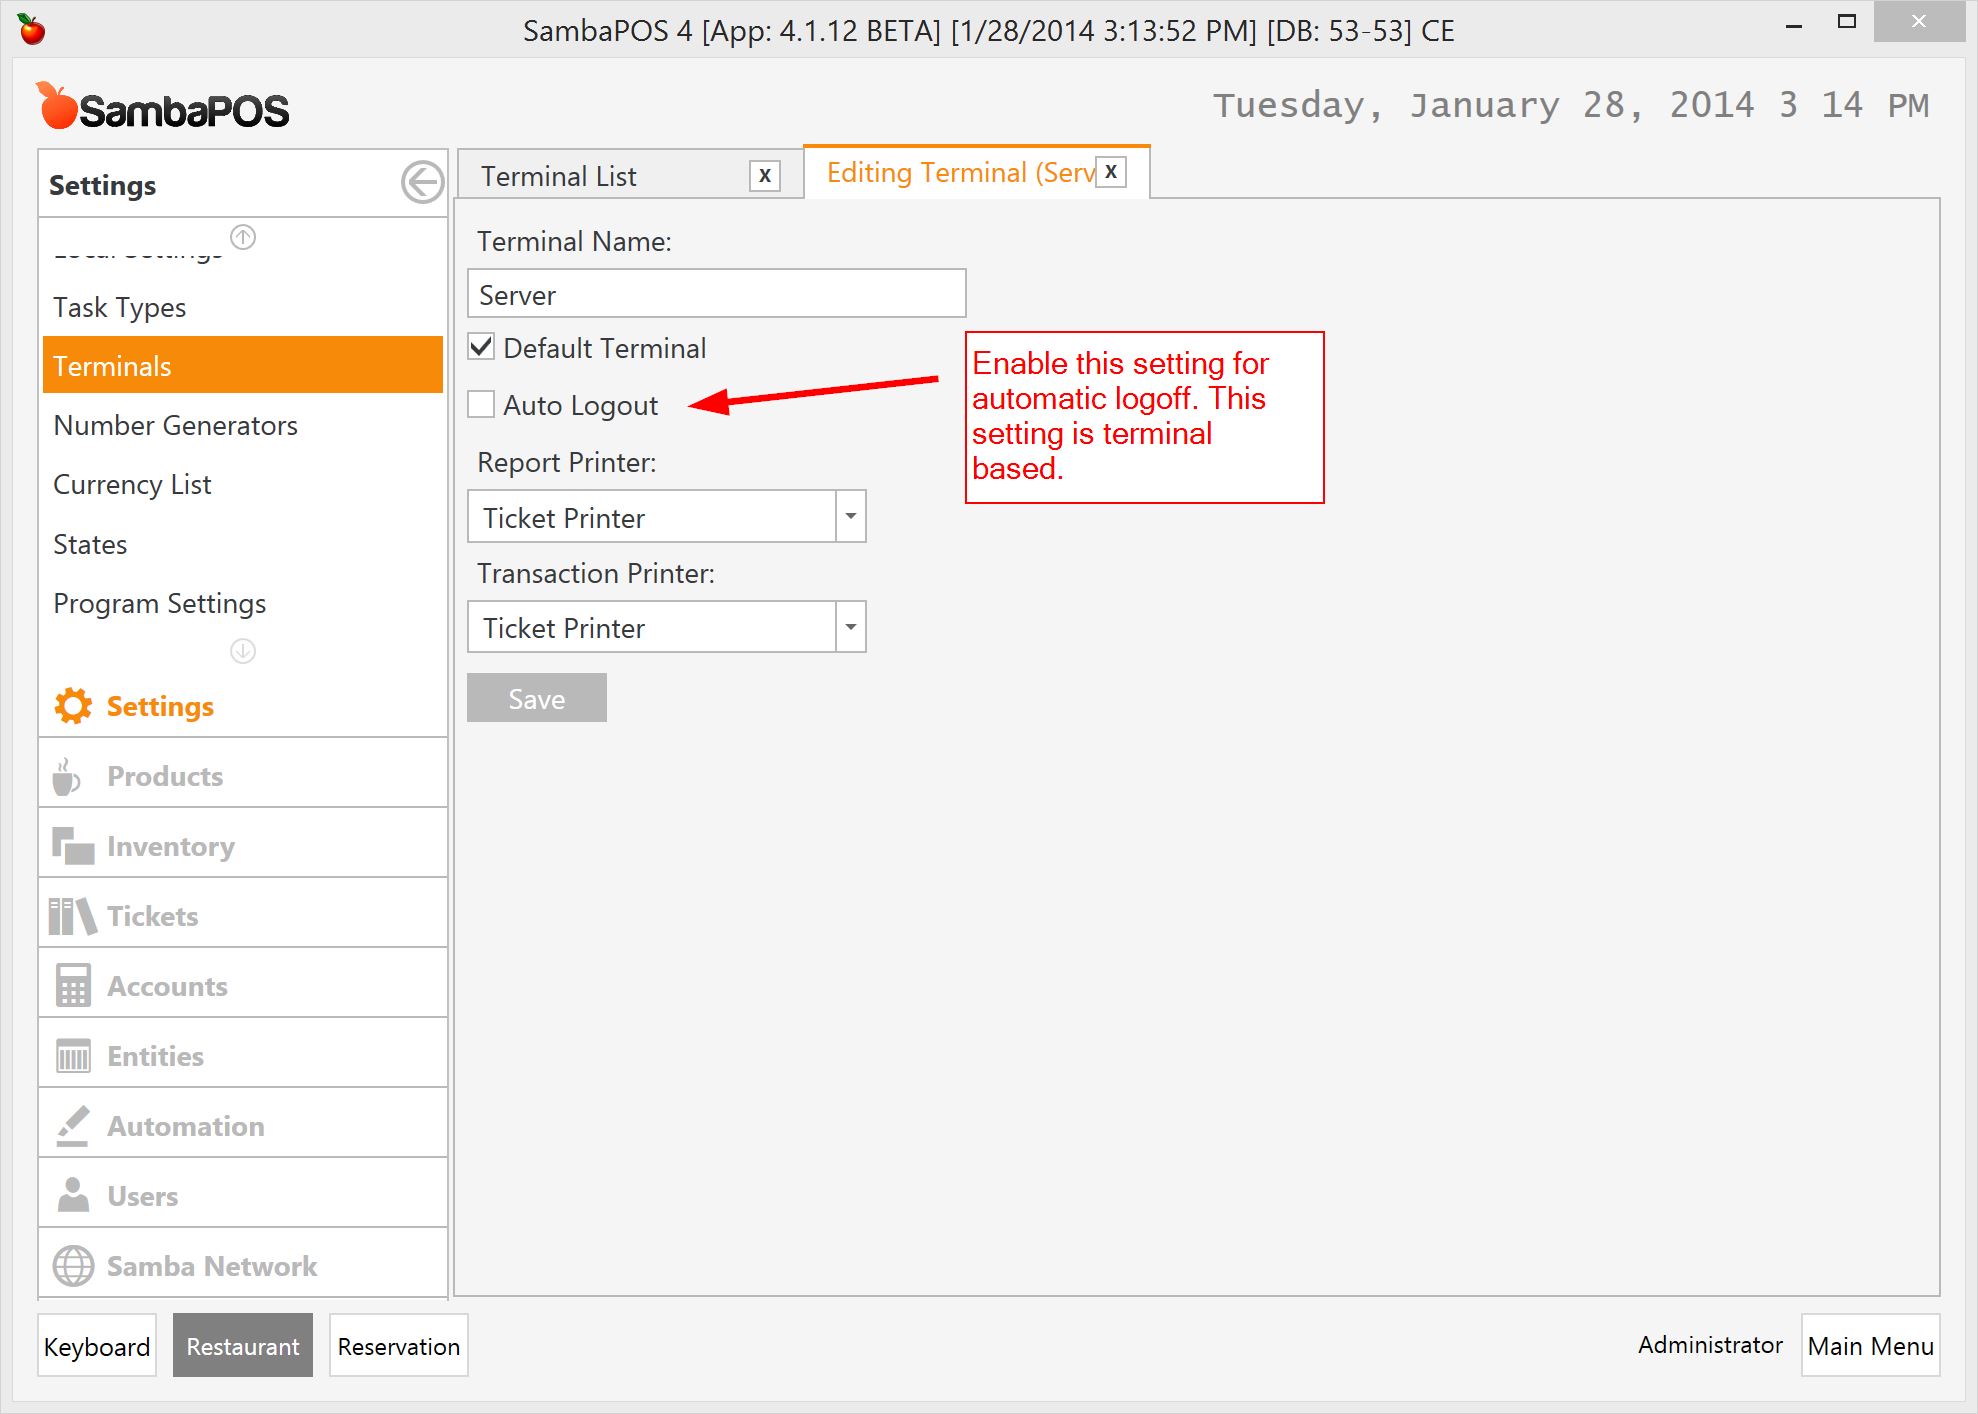Open the Inventory section
Image resolution: width=1978 pixels, height=1414 pixels.
point(170,845)
